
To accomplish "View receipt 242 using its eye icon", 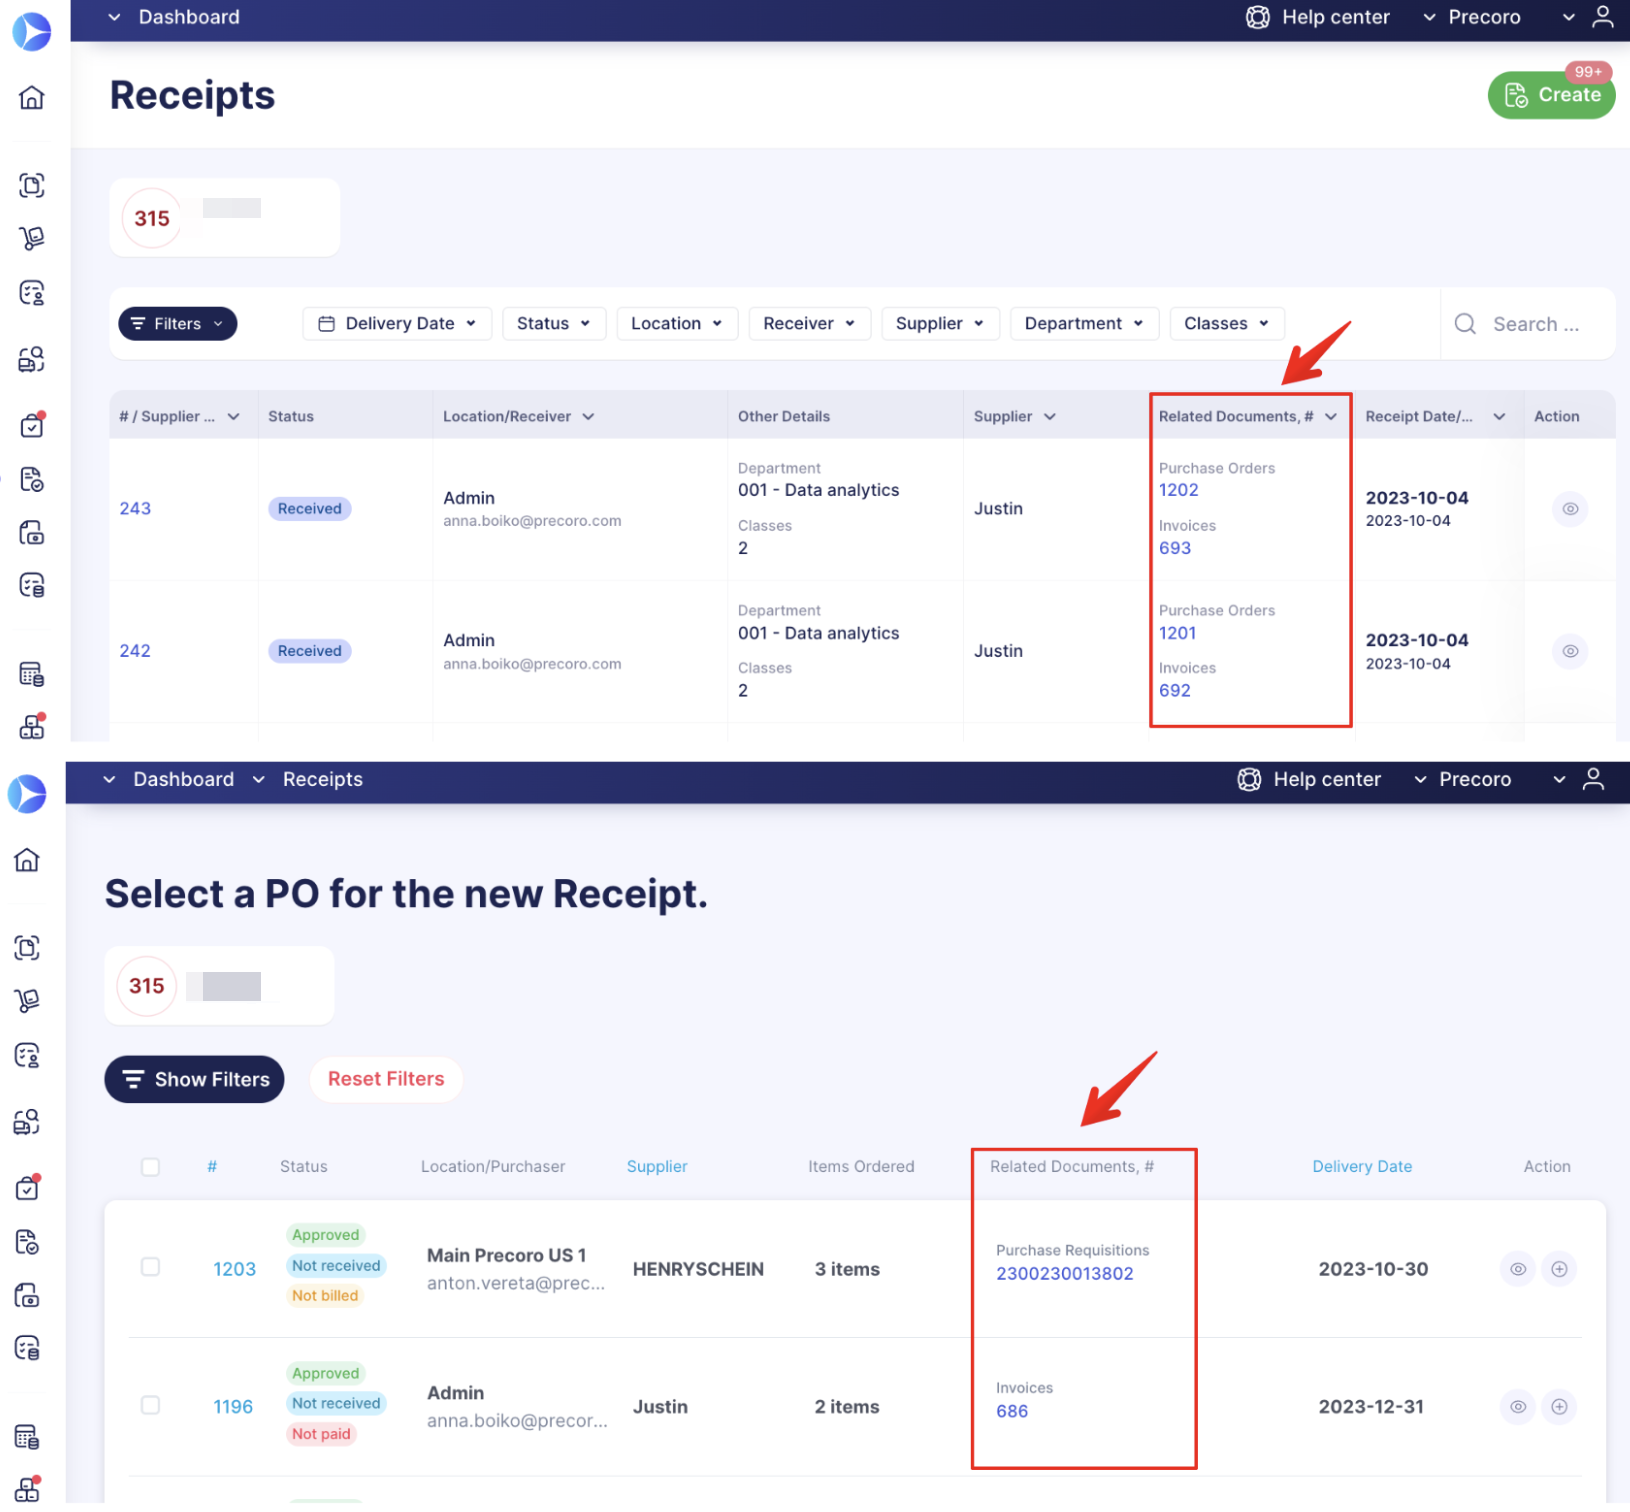I will pyautogui.click(x=1570, y=651).
